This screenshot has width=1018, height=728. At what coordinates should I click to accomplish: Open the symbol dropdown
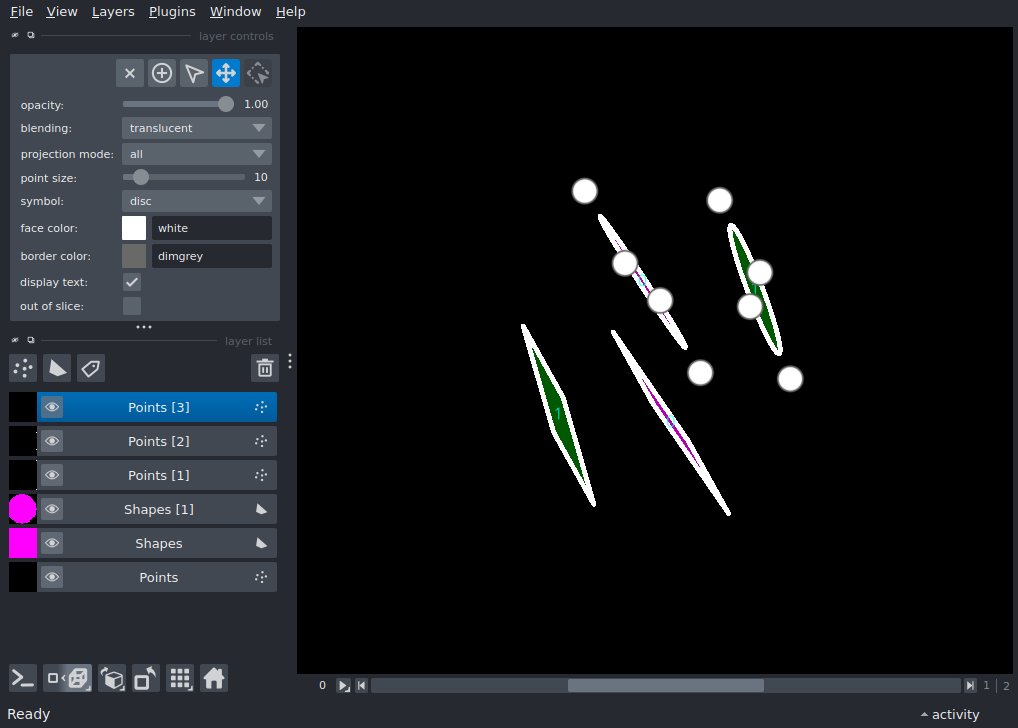[x=196, y=201]
